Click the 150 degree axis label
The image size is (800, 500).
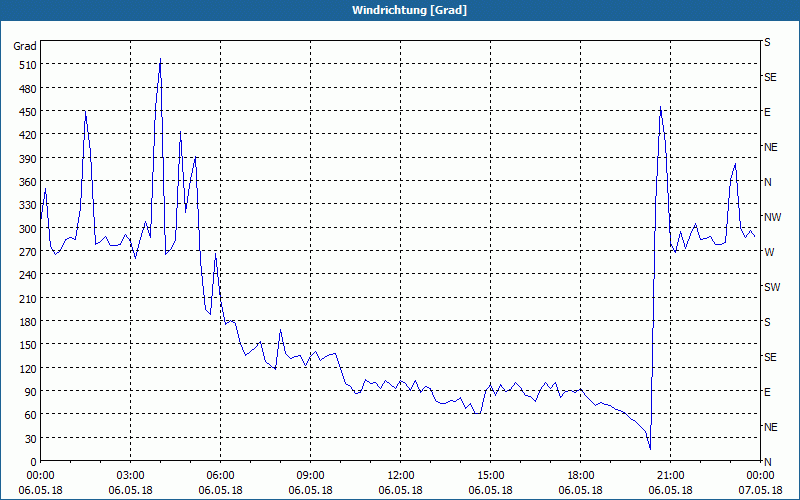point(28,345)
